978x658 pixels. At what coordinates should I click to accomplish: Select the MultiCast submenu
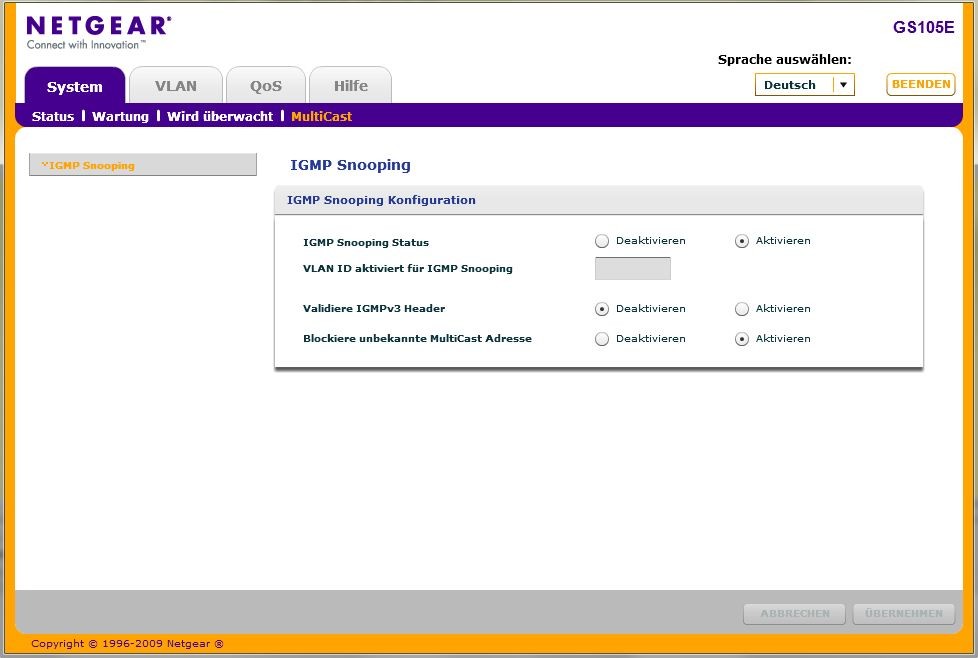tap(321, 116)
